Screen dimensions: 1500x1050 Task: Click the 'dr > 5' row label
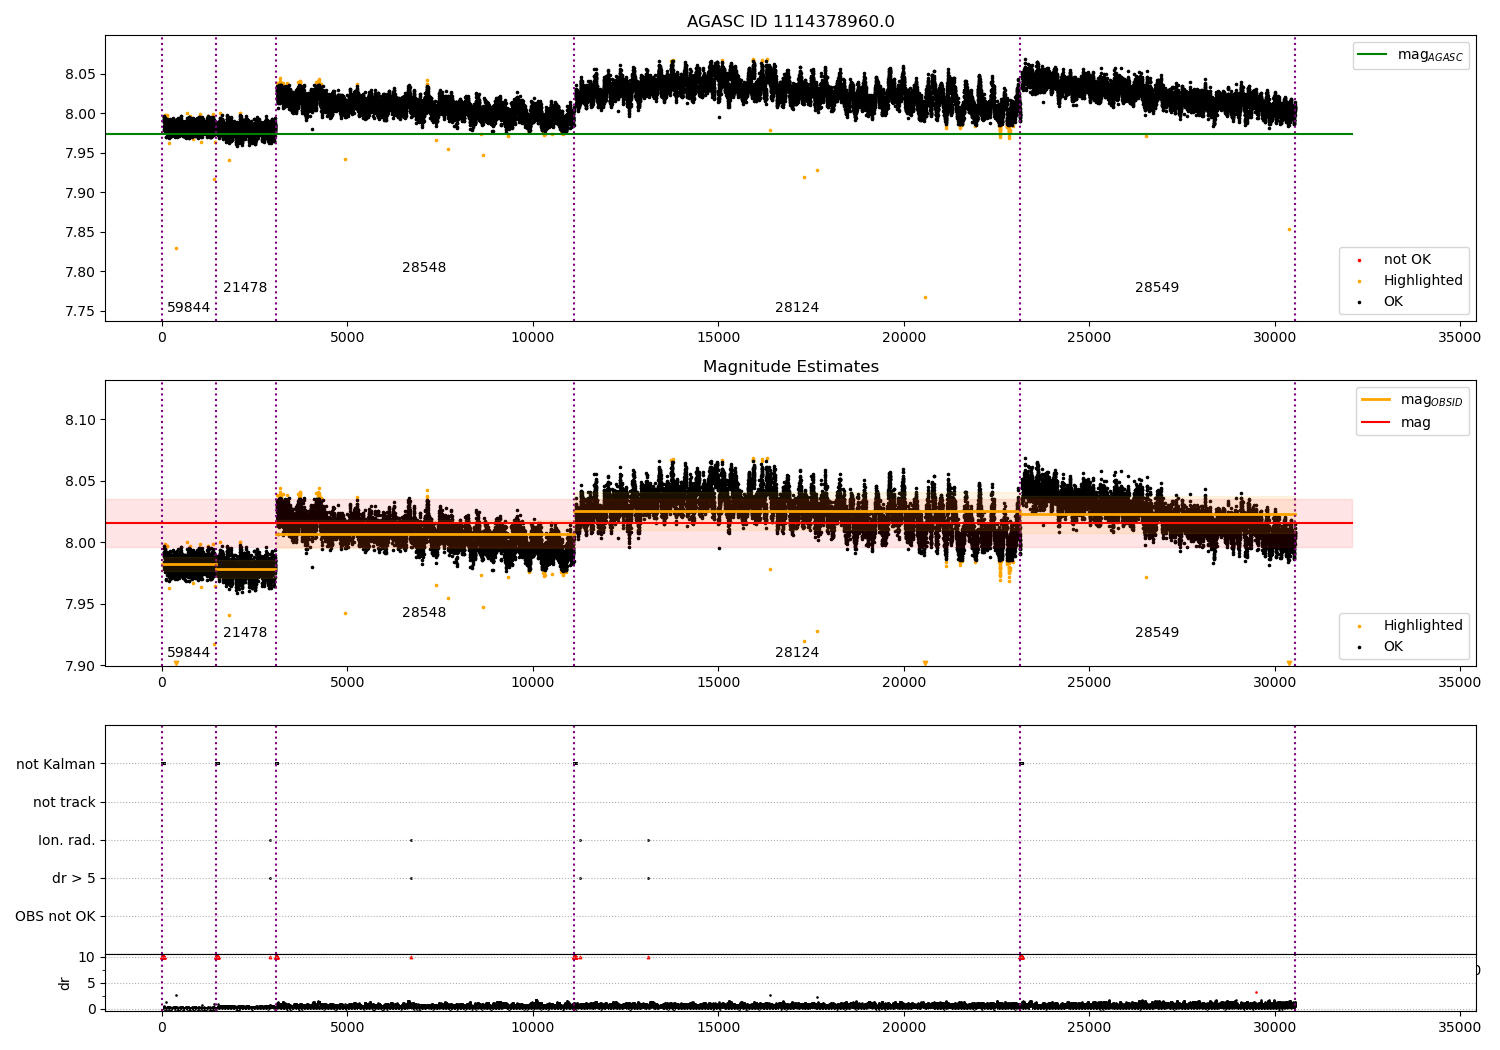click(74, 879)
